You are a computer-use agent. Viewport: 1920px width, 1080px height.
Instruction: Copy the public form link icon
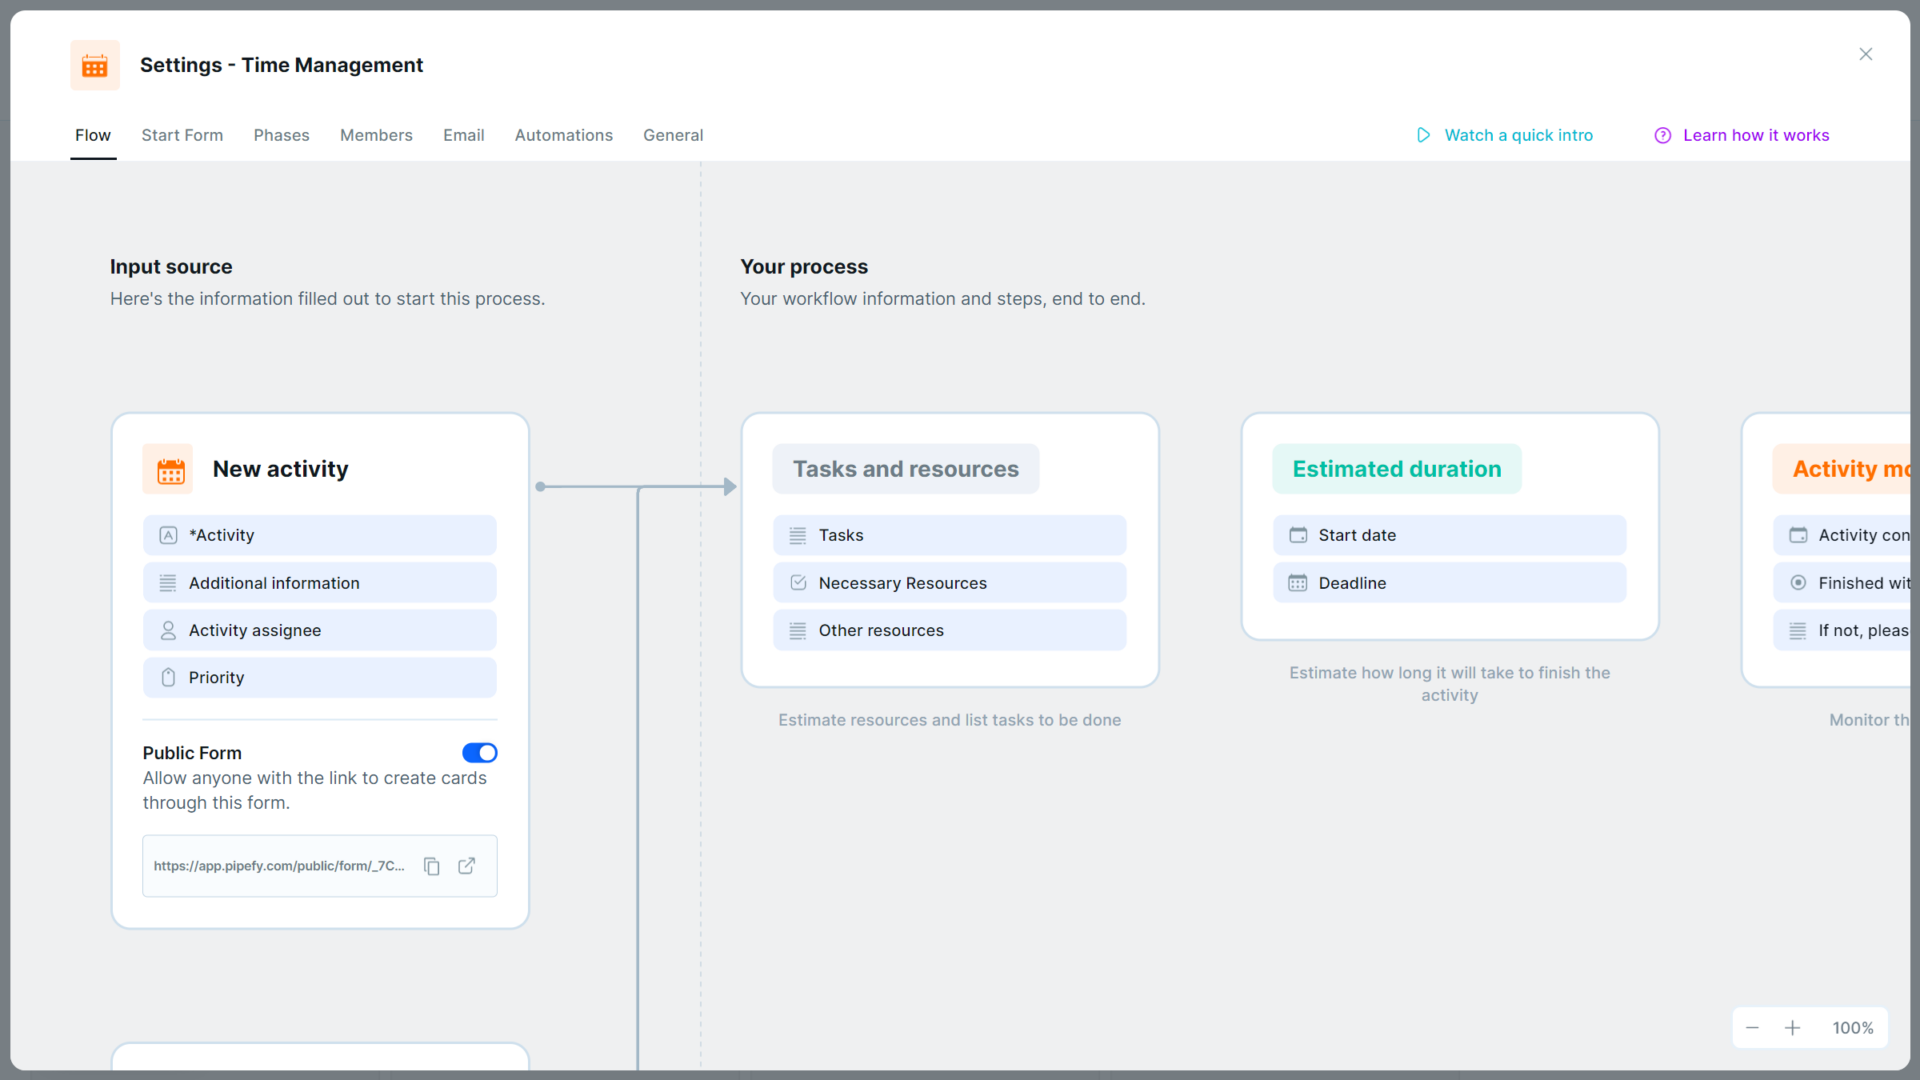[432, 866]
